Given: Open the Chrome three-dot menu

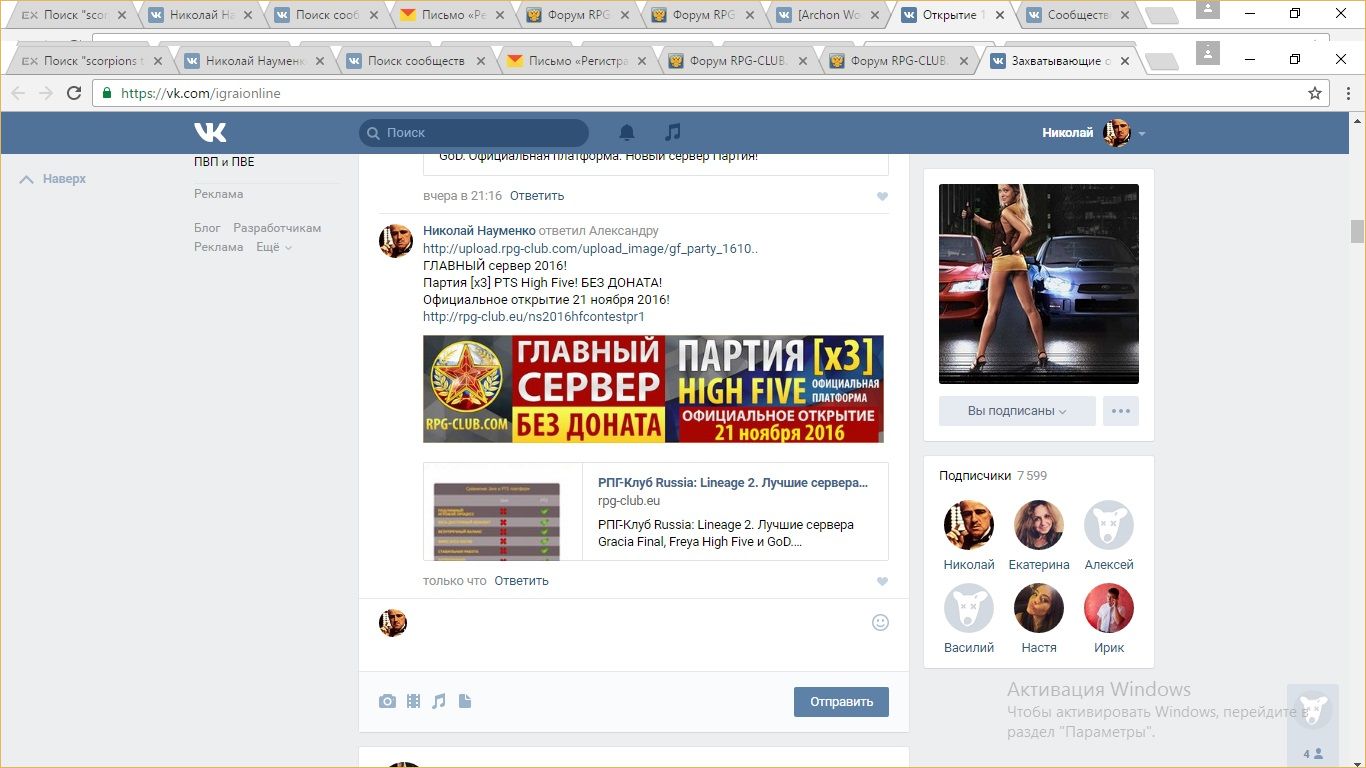Looking at the screenshot, I should click(1347, 93).
